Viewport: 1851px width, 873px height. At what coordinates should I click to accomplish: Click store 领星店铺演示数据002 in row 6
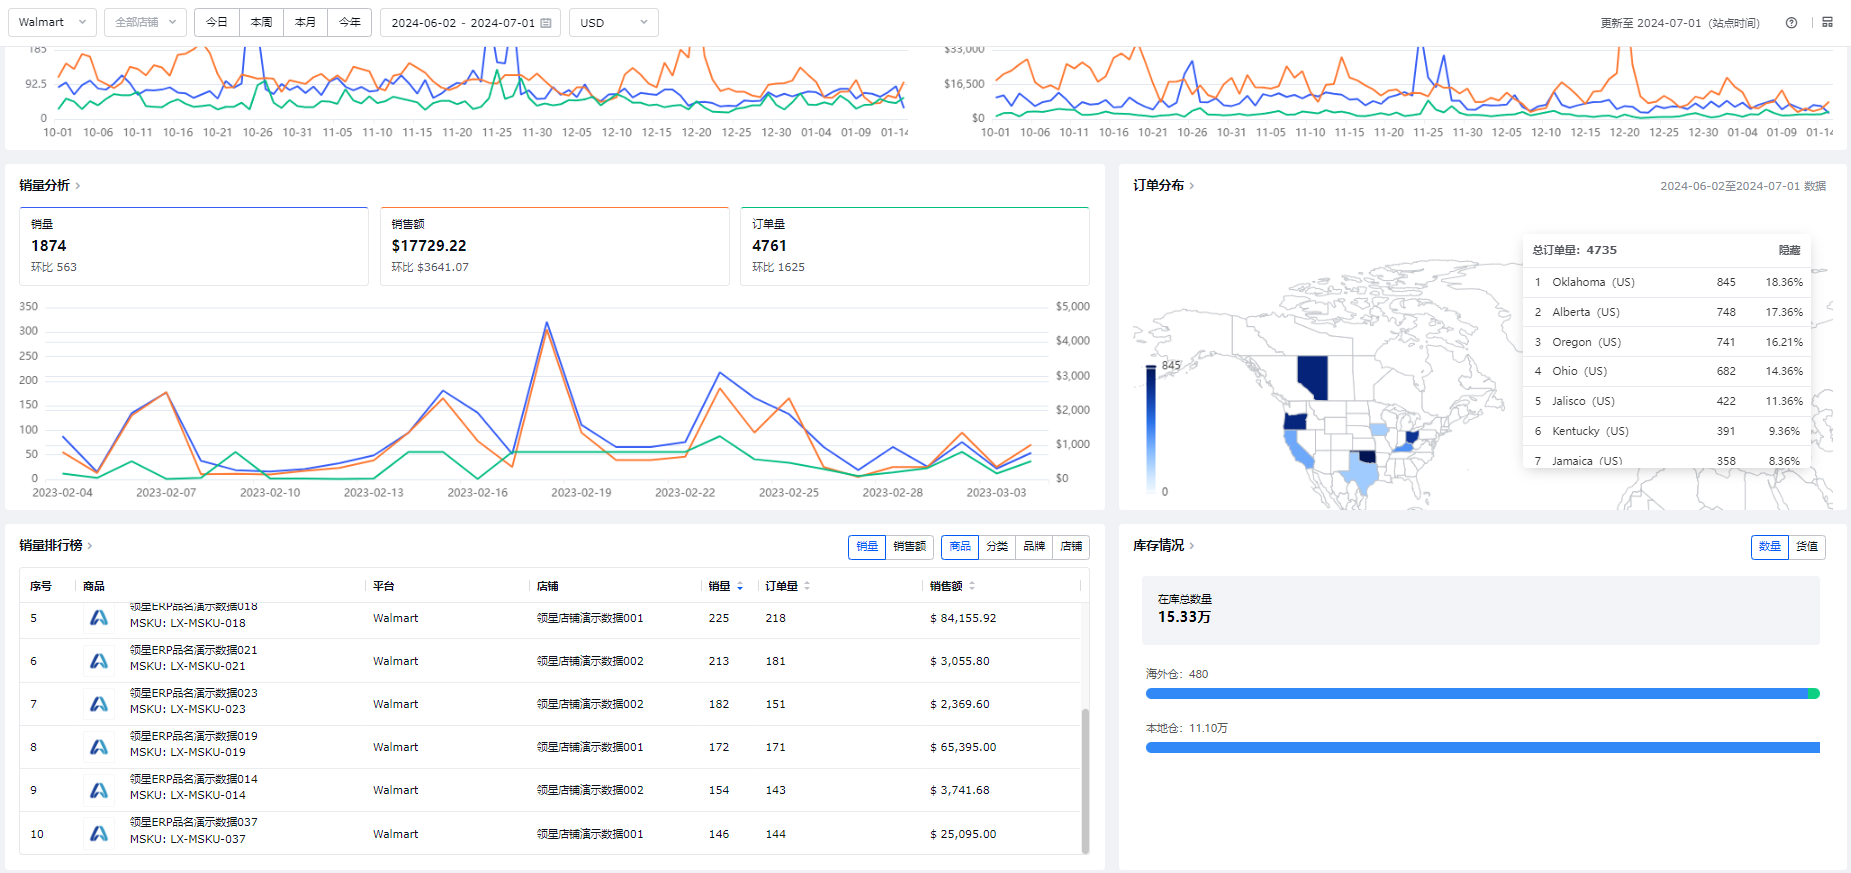click(590, 661)
